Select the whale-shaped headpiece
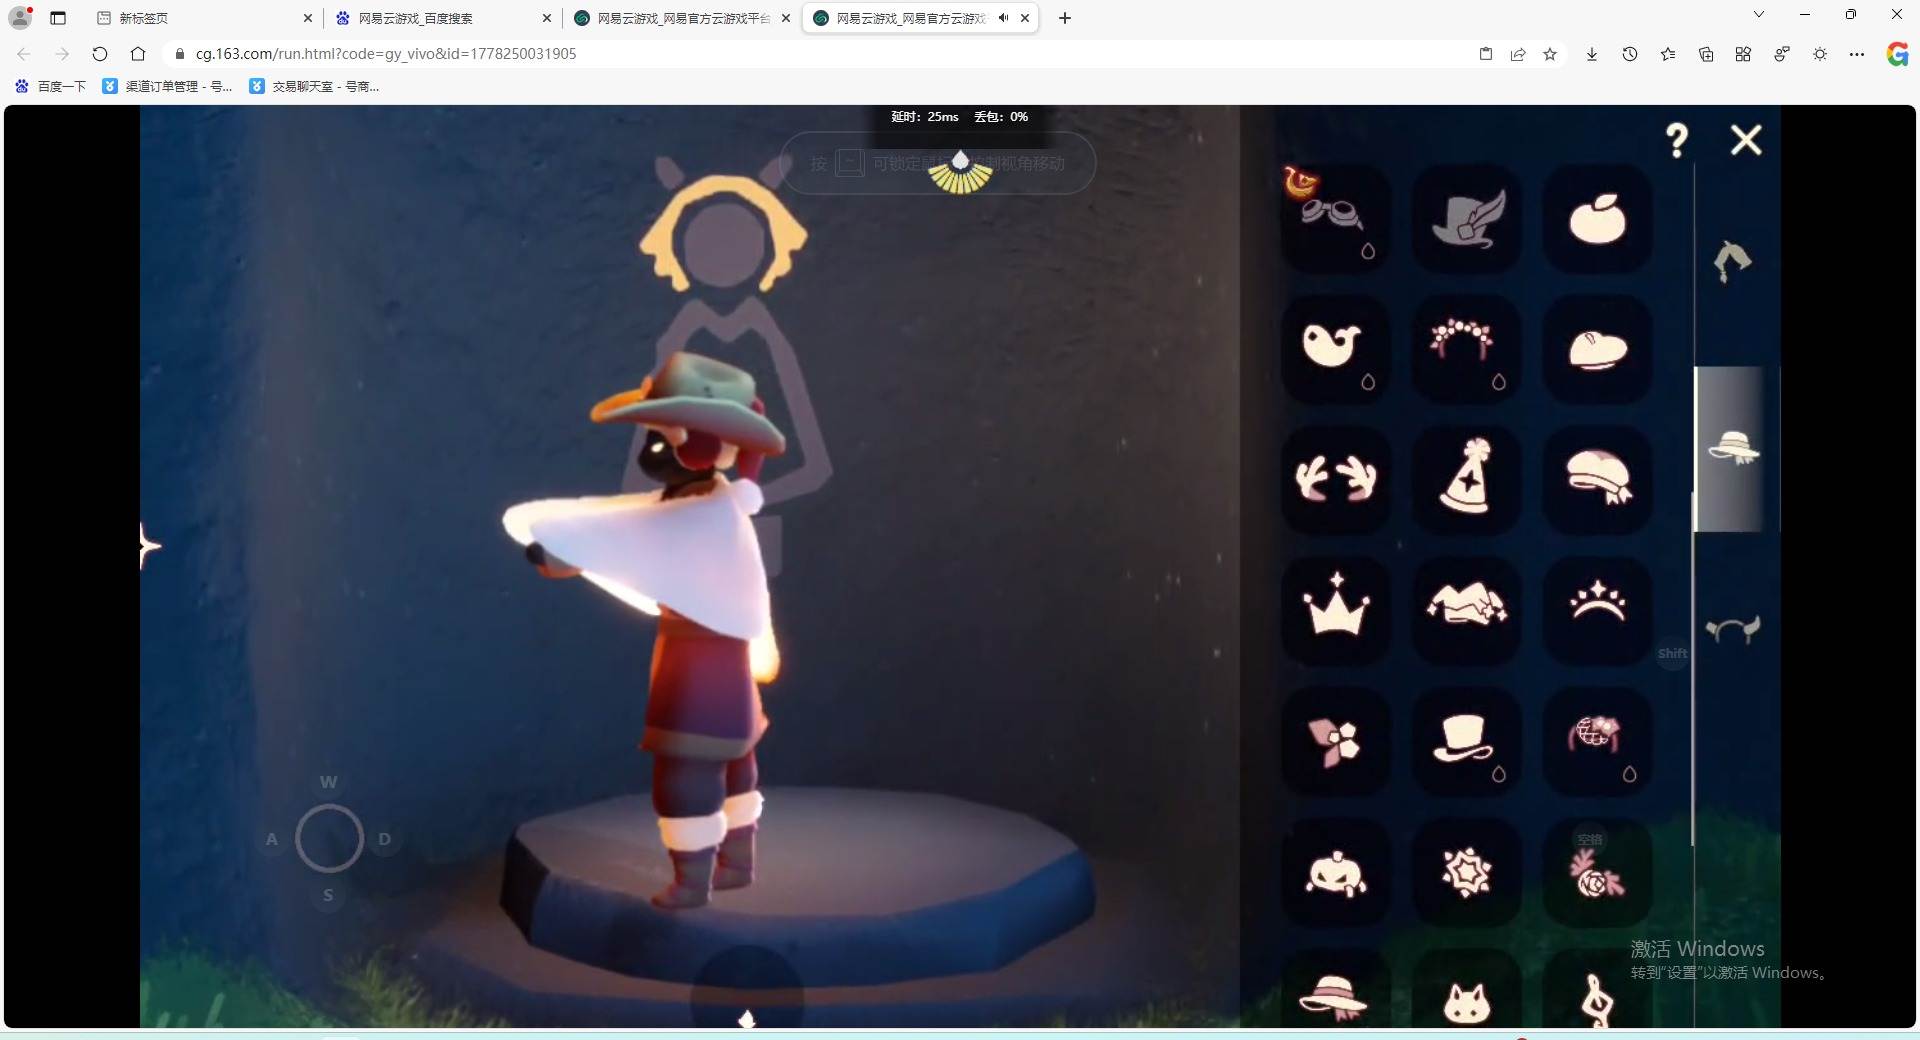 coord(1335,349)
